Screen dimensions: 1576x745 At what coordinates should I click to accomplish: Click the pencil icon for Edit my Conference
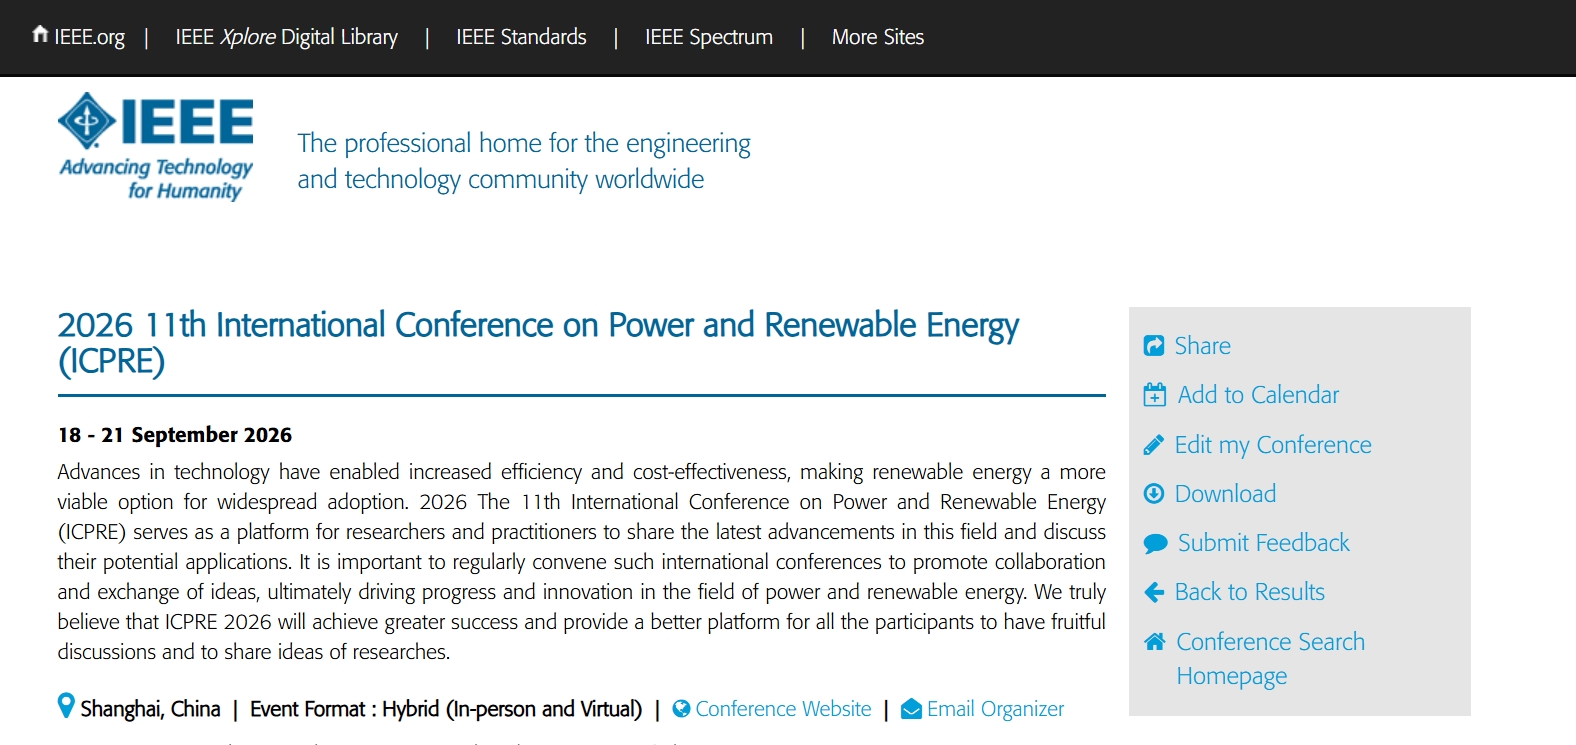click(1154, 445)
